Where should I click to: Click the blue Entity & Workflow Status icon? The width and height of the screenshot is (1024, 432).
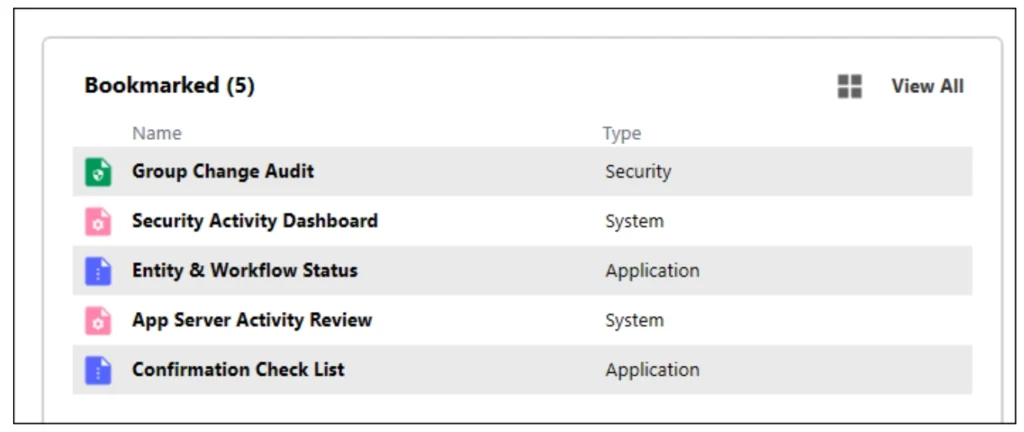(x=98, y=271)
